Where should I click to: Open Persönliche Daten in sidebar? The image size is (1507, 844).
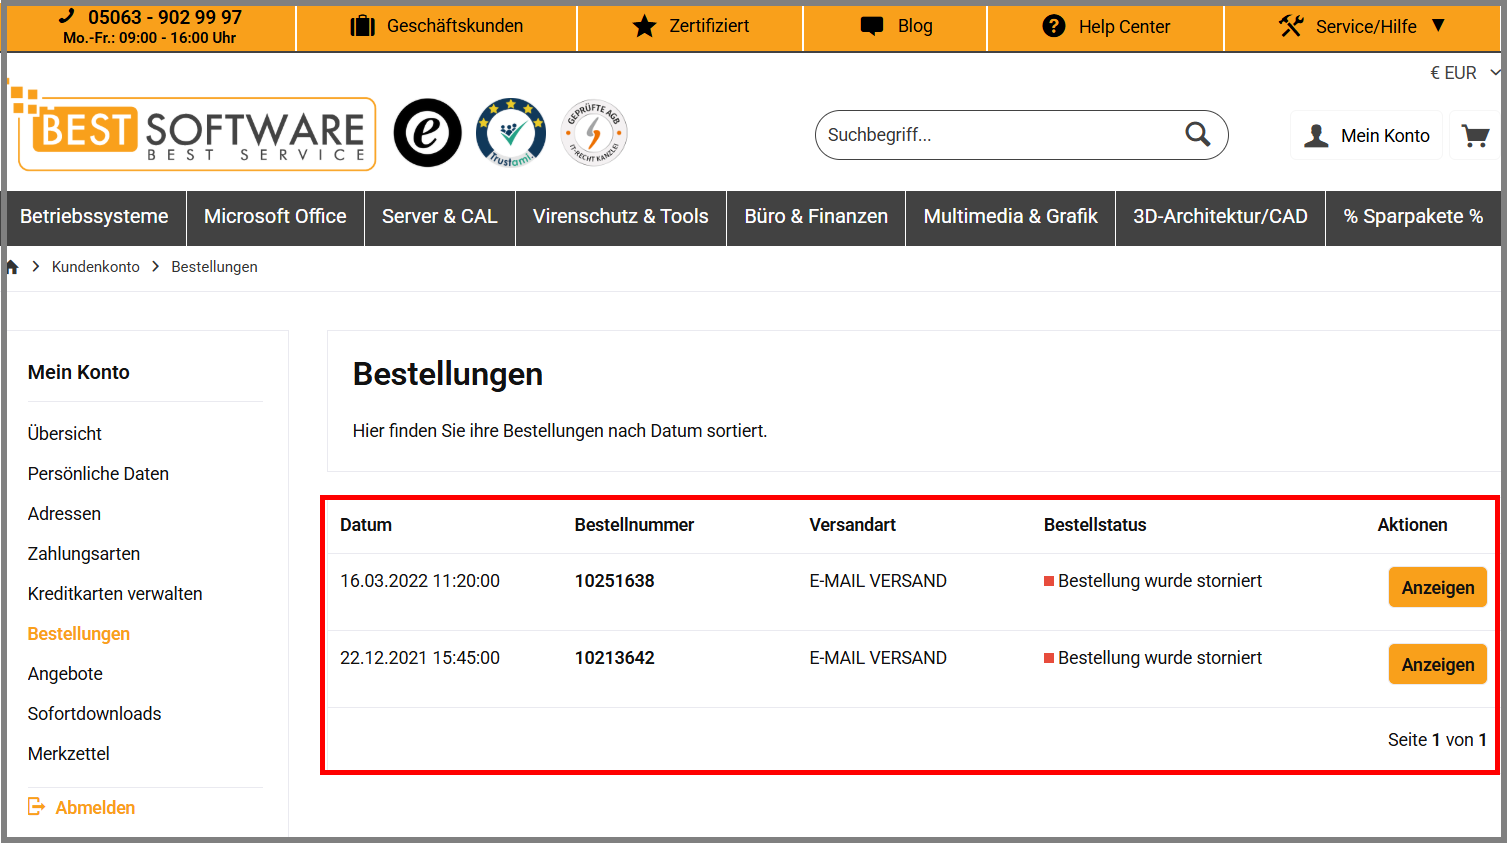click(98, 474)
